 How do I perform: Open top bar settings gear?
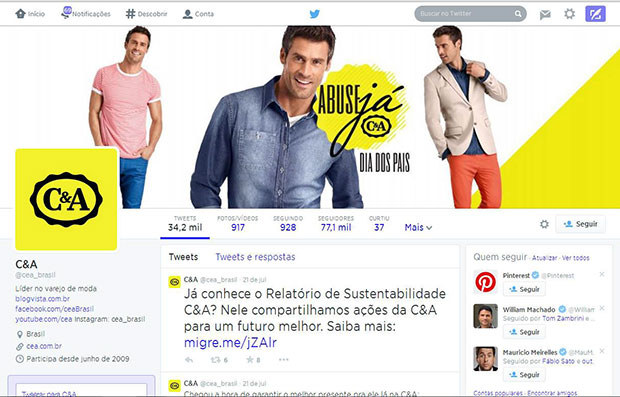tap(569, 14)
